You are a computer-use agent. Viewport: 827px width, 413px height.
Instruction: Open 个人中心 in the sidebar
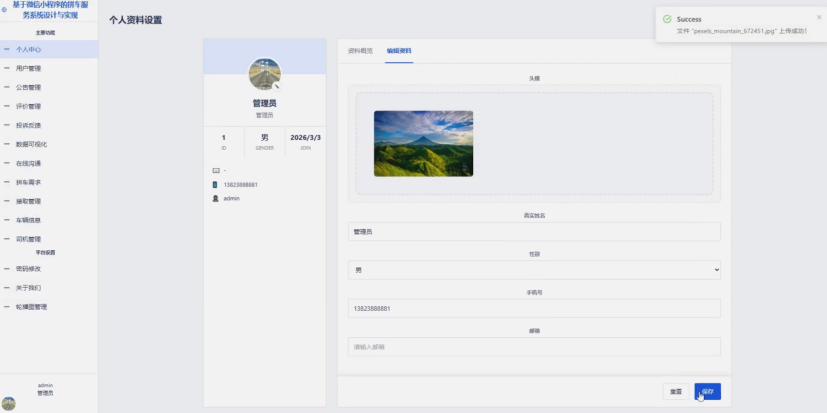coord(49,49)
